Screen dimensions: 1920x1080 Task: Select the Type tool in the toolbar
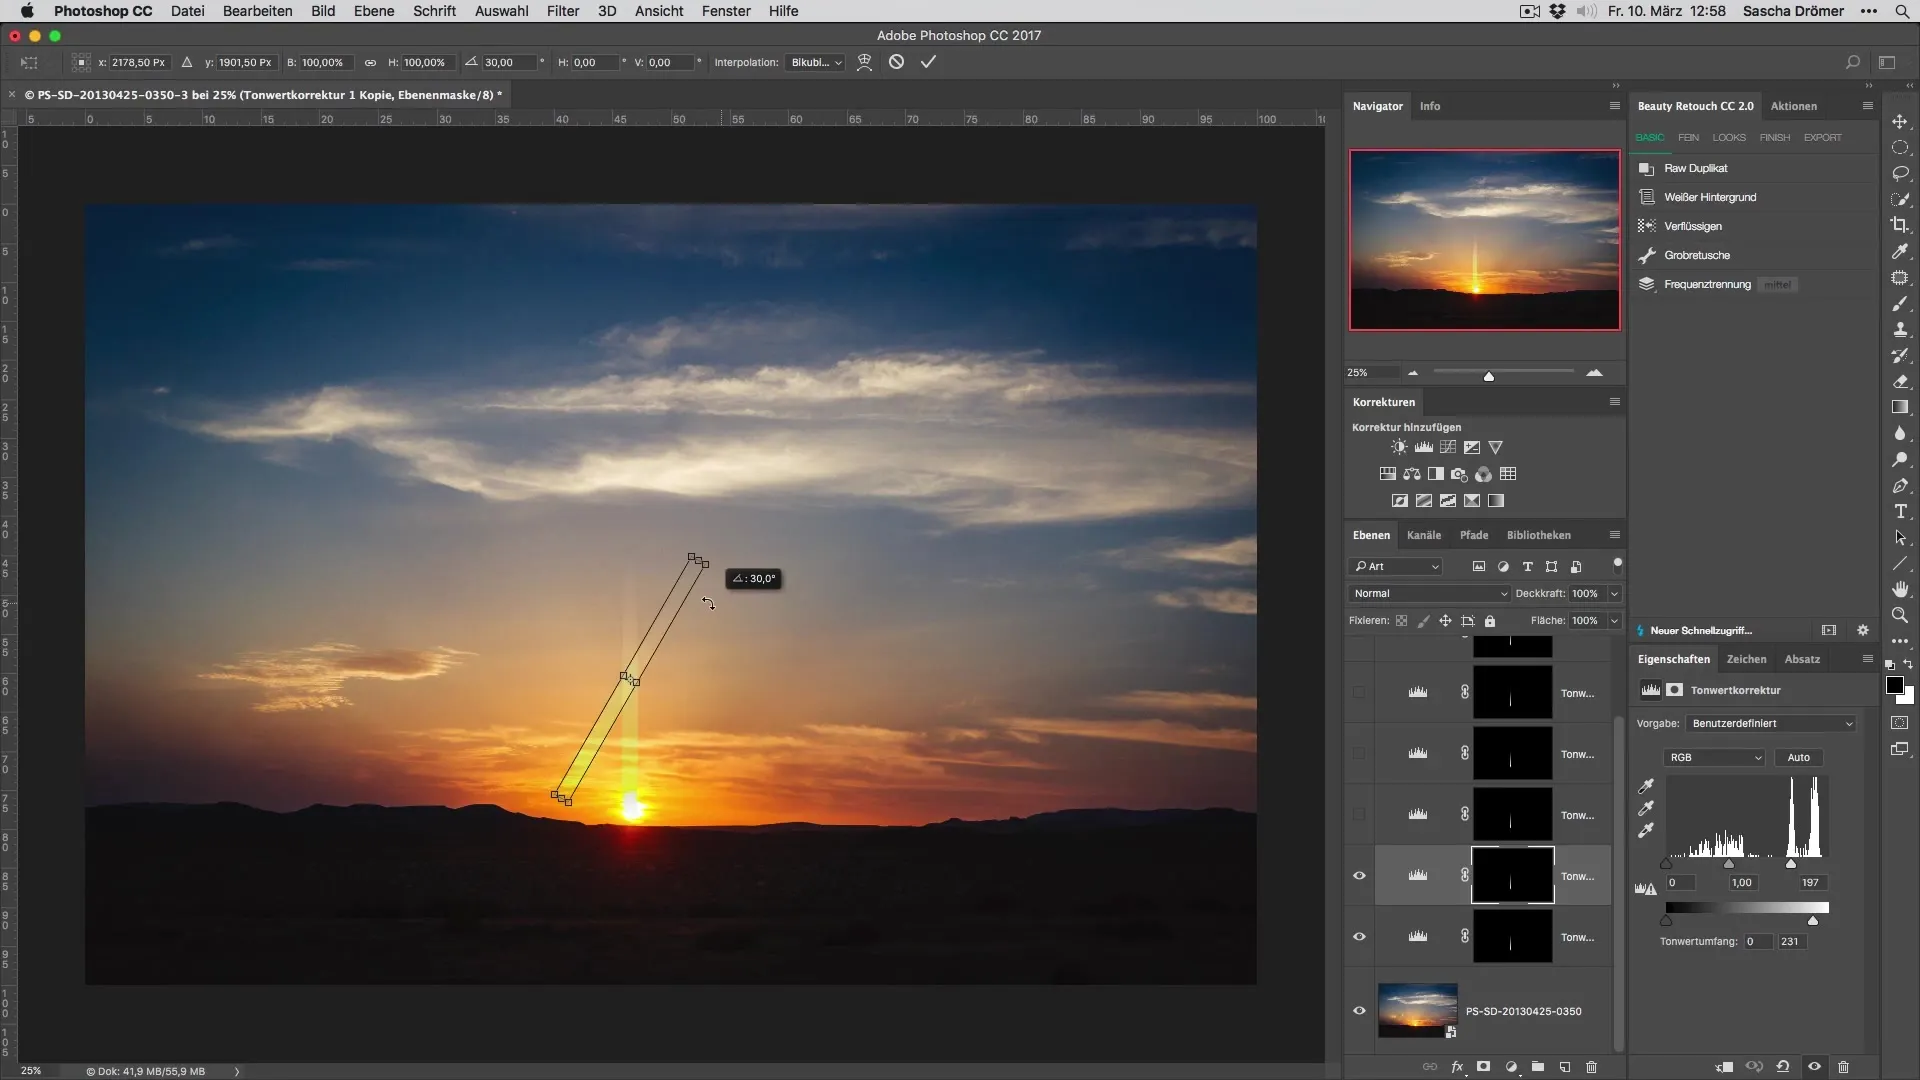coord(1900,511)
